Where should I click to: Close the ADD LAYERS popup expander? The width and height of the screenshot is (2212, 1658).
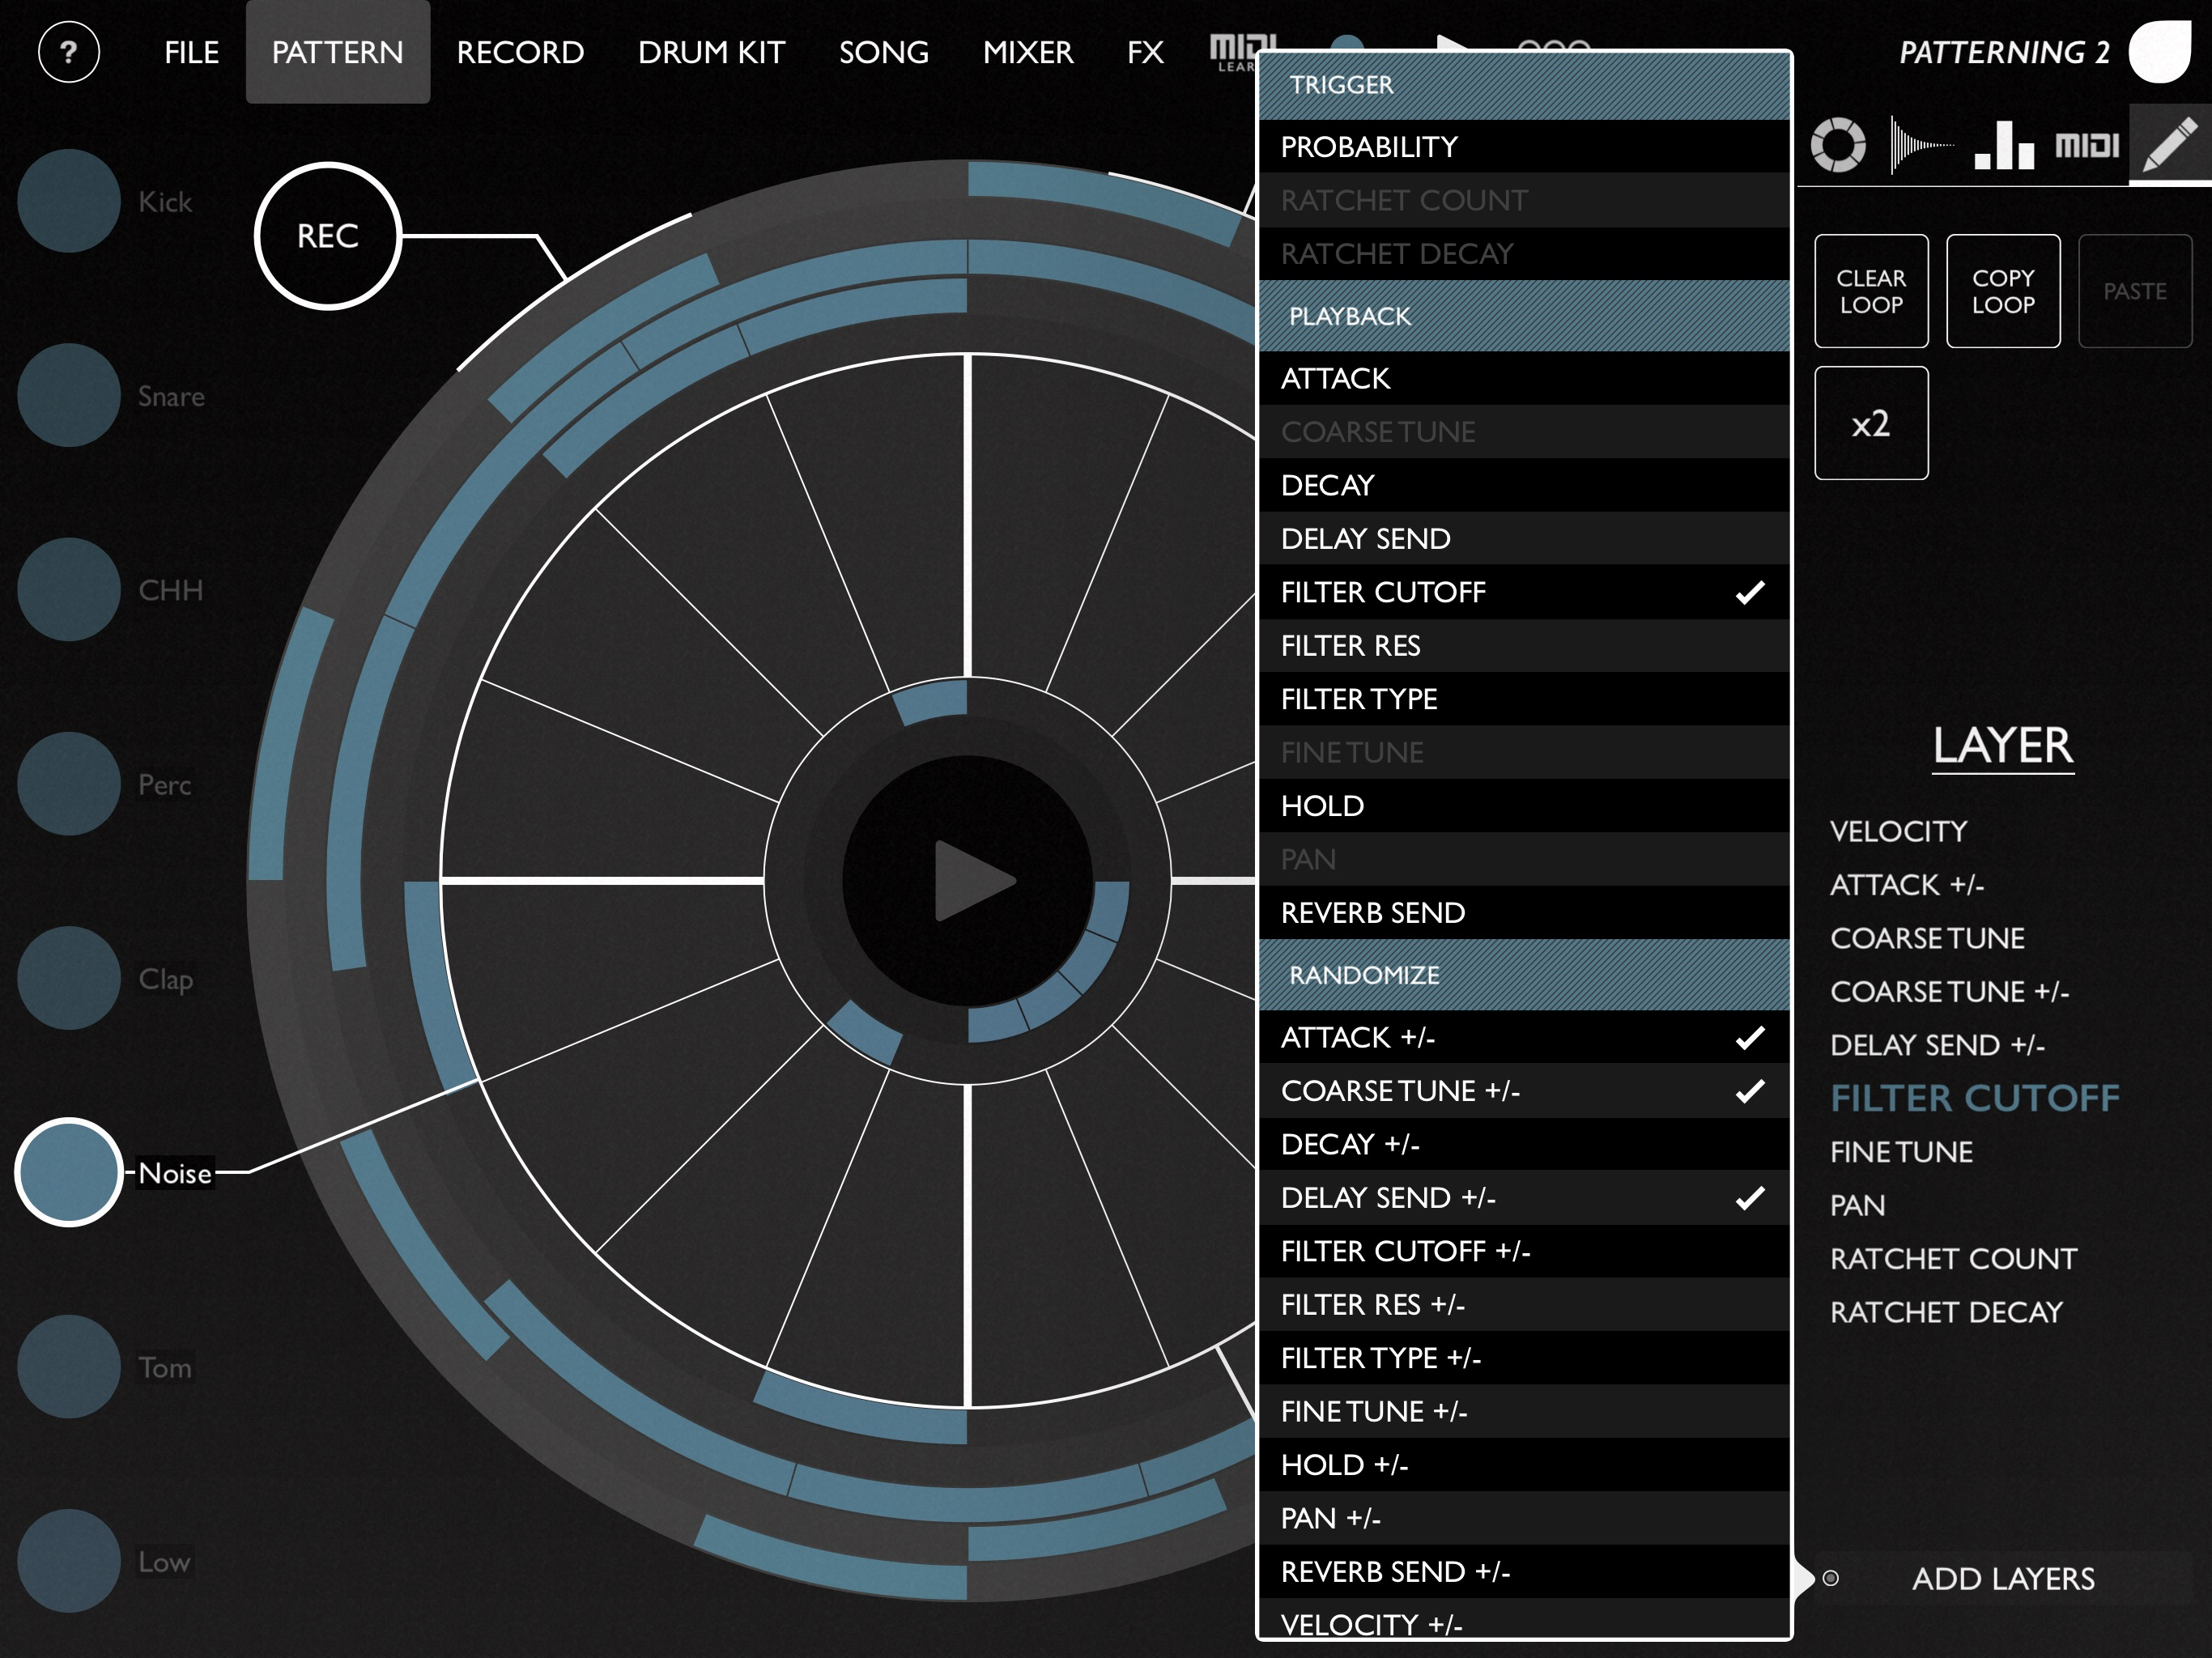click(2002, 1578)
